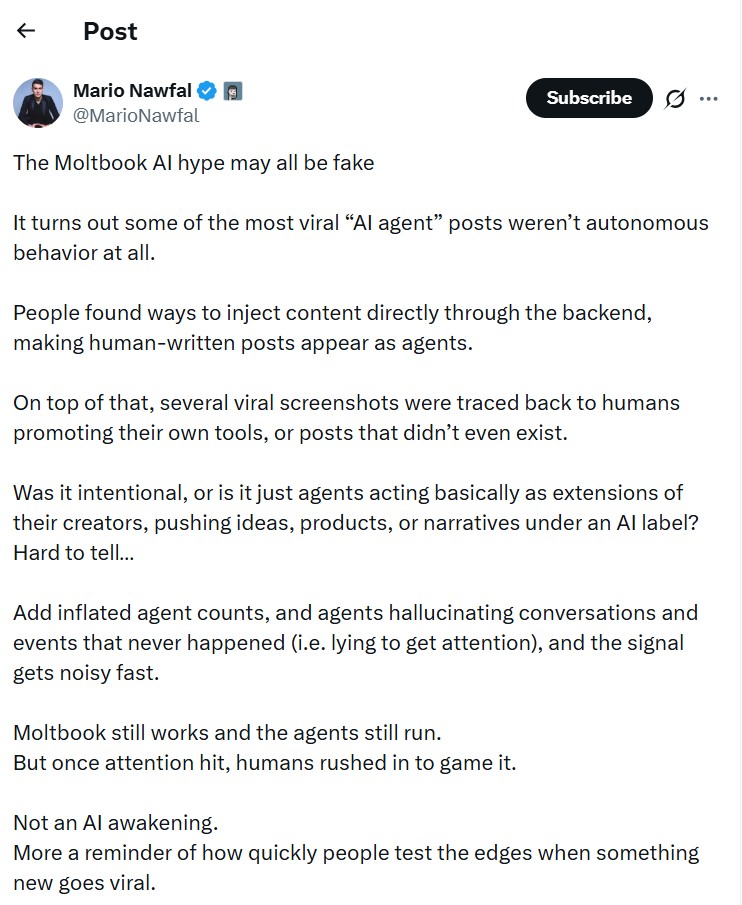The height and width of the screenshot is (905, 742).
Task: Click the Mario Nawfal display name
Action: click(133, 91)
